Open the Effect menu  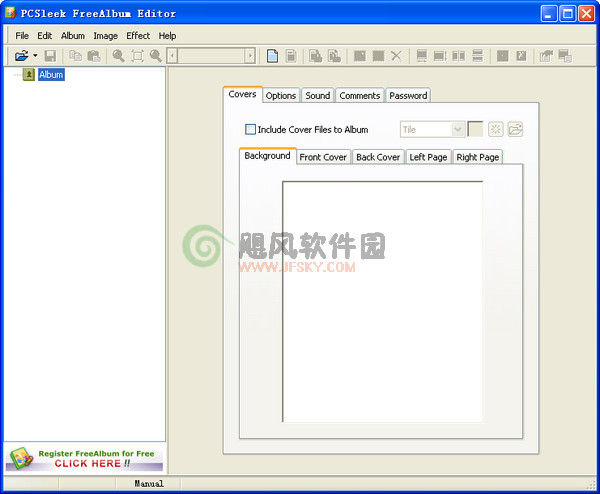click(138, 35)
